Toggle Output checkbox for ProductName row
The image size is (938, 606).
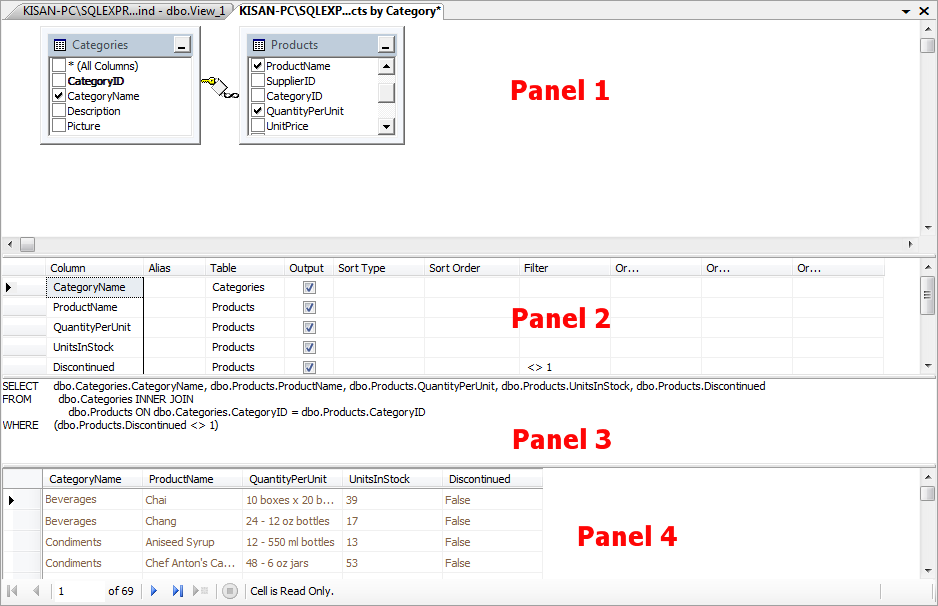(x=309, y=307)
